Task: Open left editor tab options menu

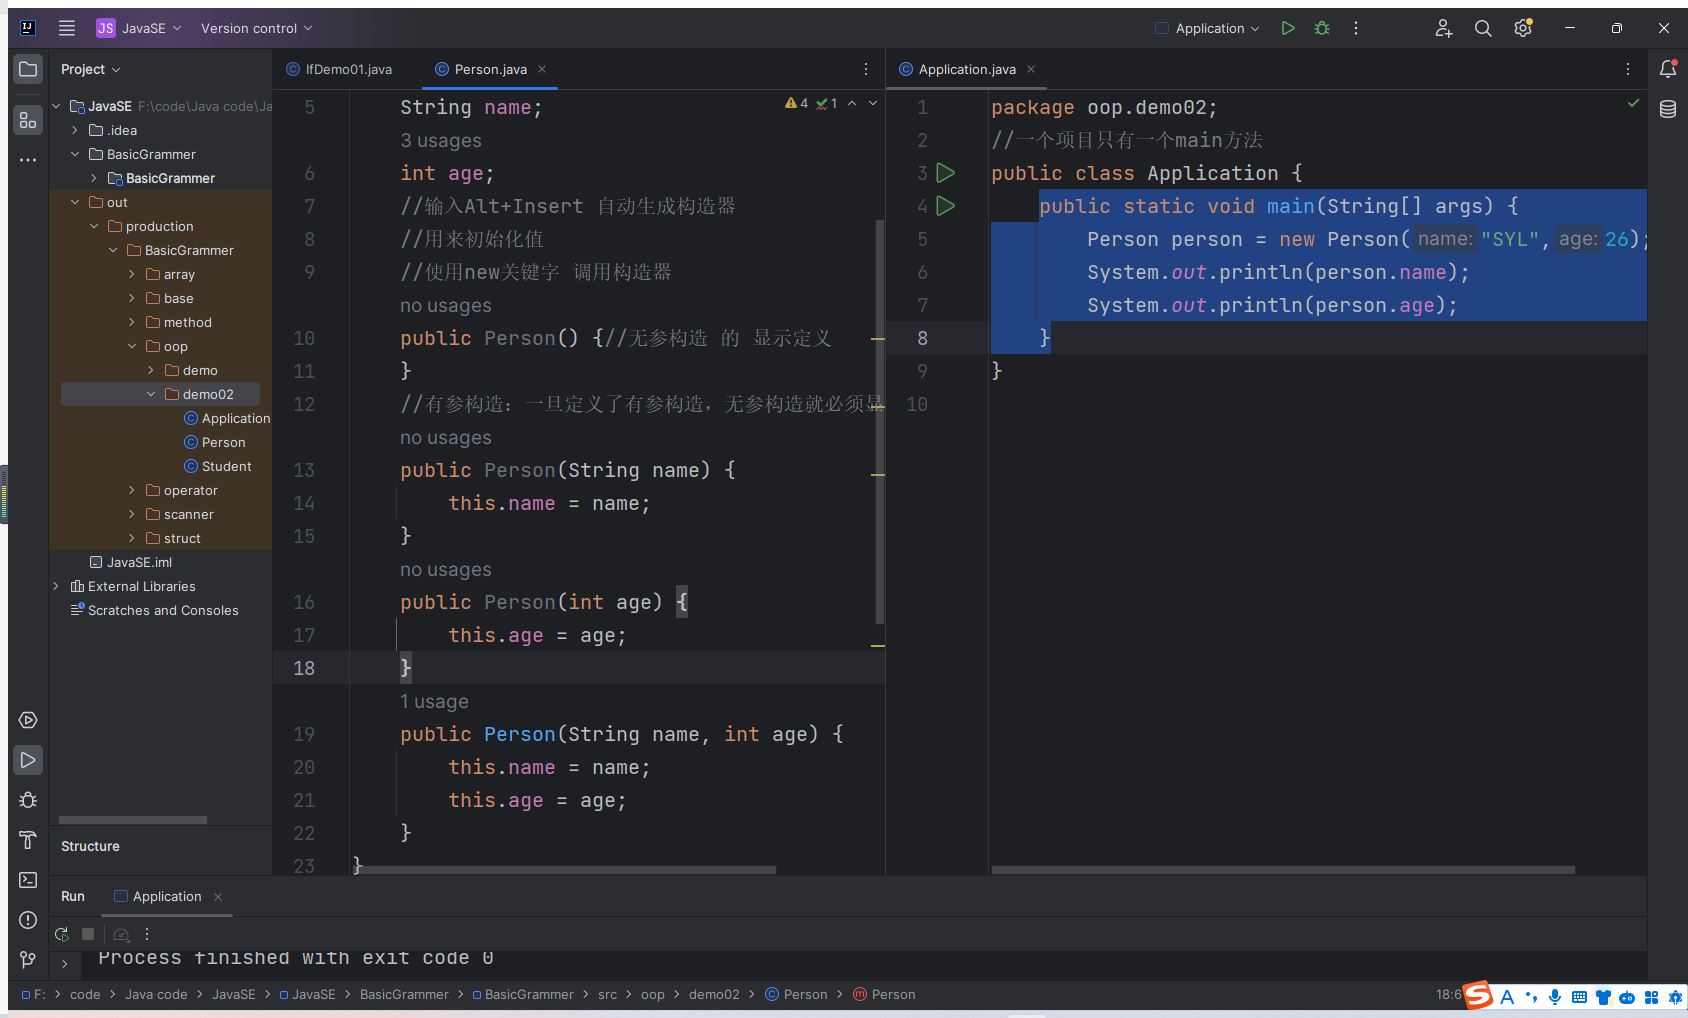Action: pyautogui.click(x=866, y=69)
